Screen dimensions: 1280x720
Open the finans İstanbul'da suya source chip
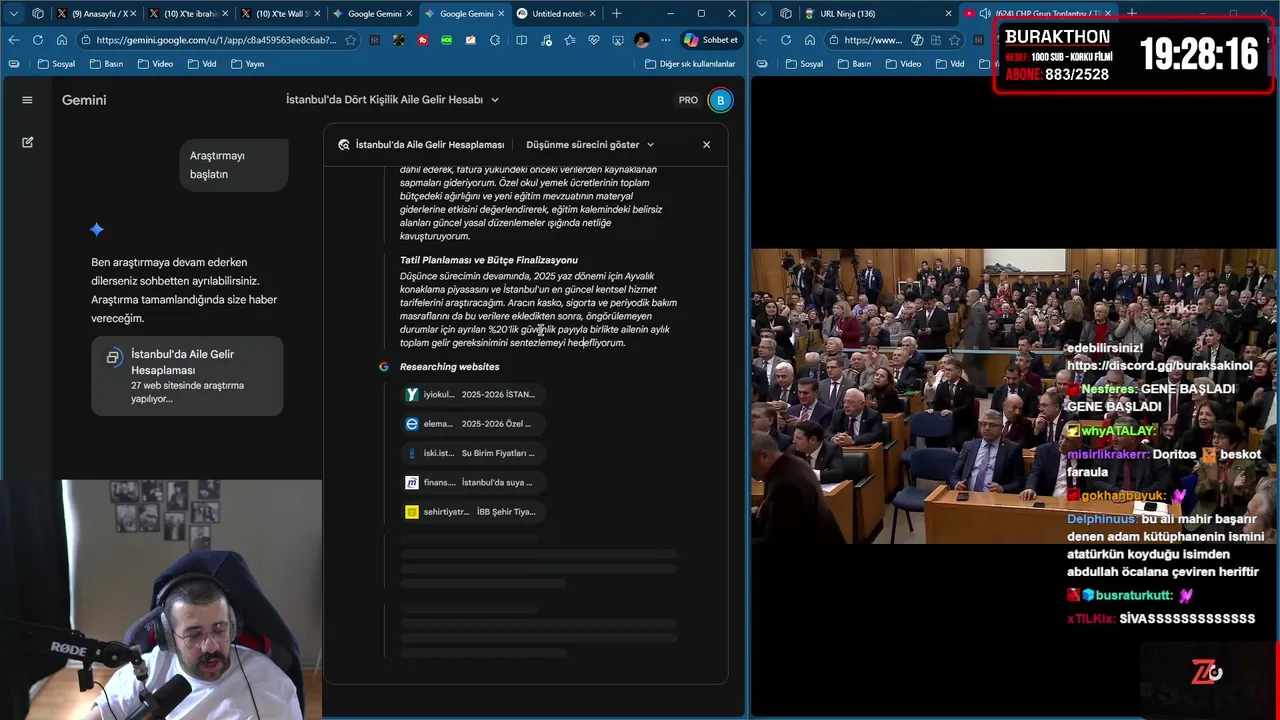coord(472,482)
